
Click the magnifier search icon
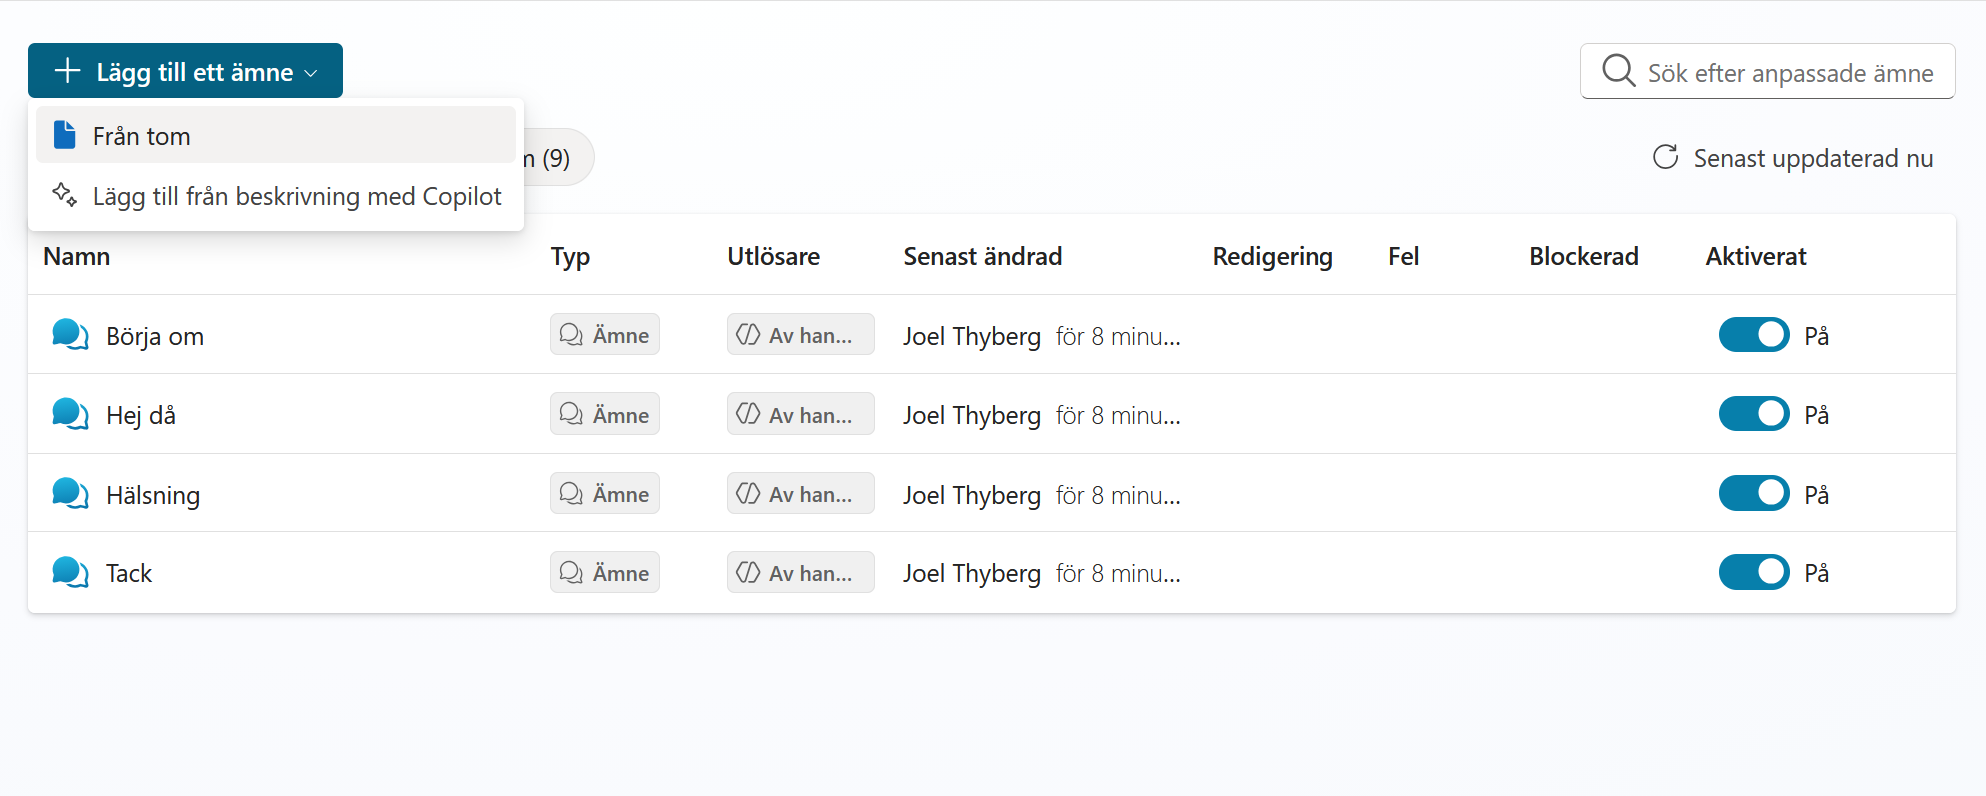1618,71
